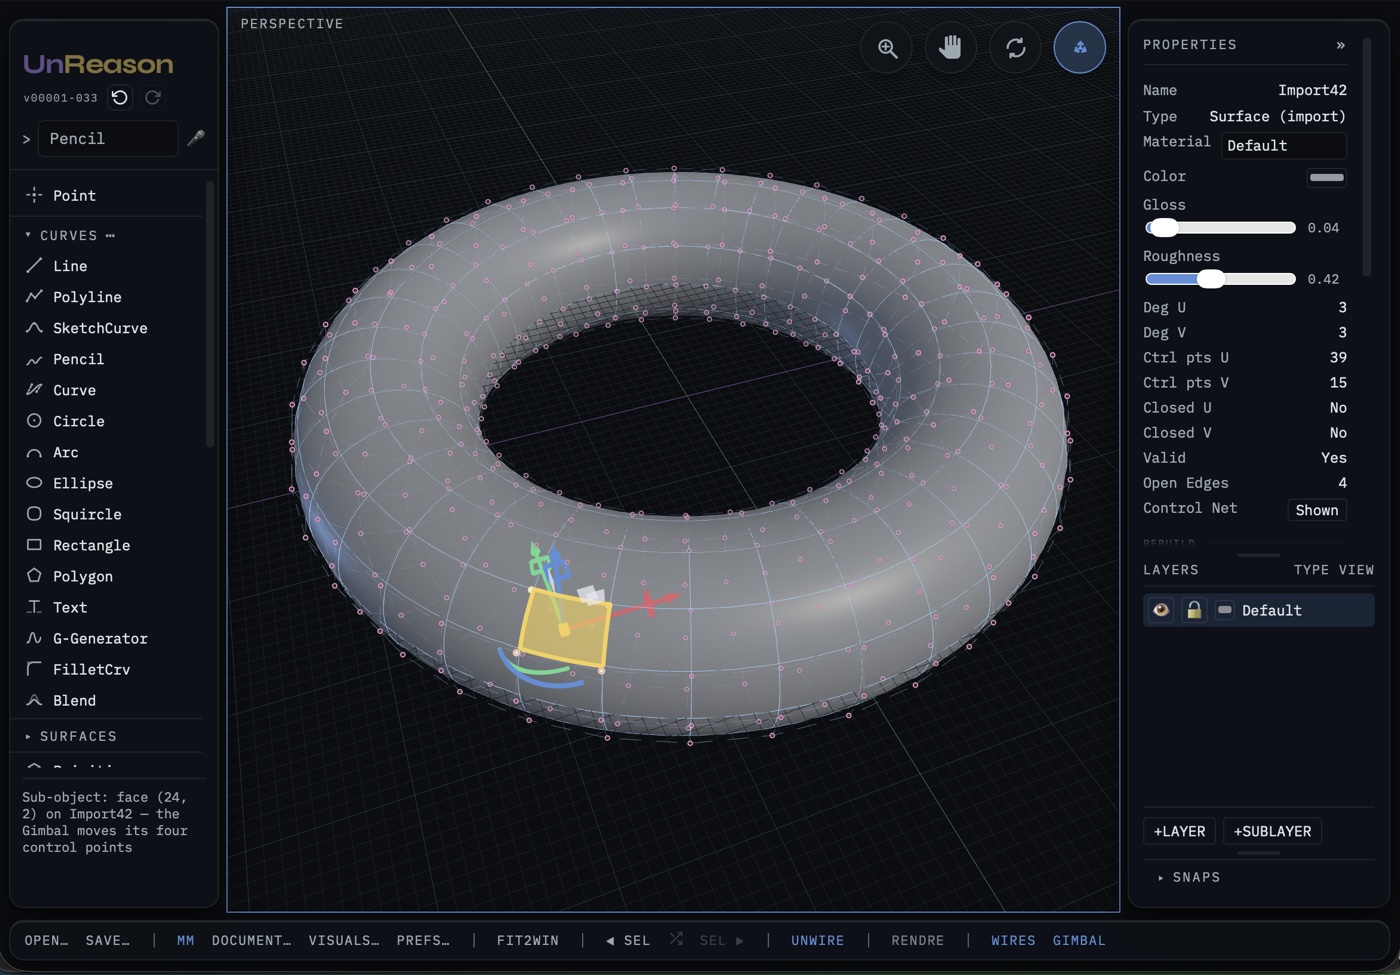Open the PREFS… menu
1400x975 pixels.
[423, 940]
